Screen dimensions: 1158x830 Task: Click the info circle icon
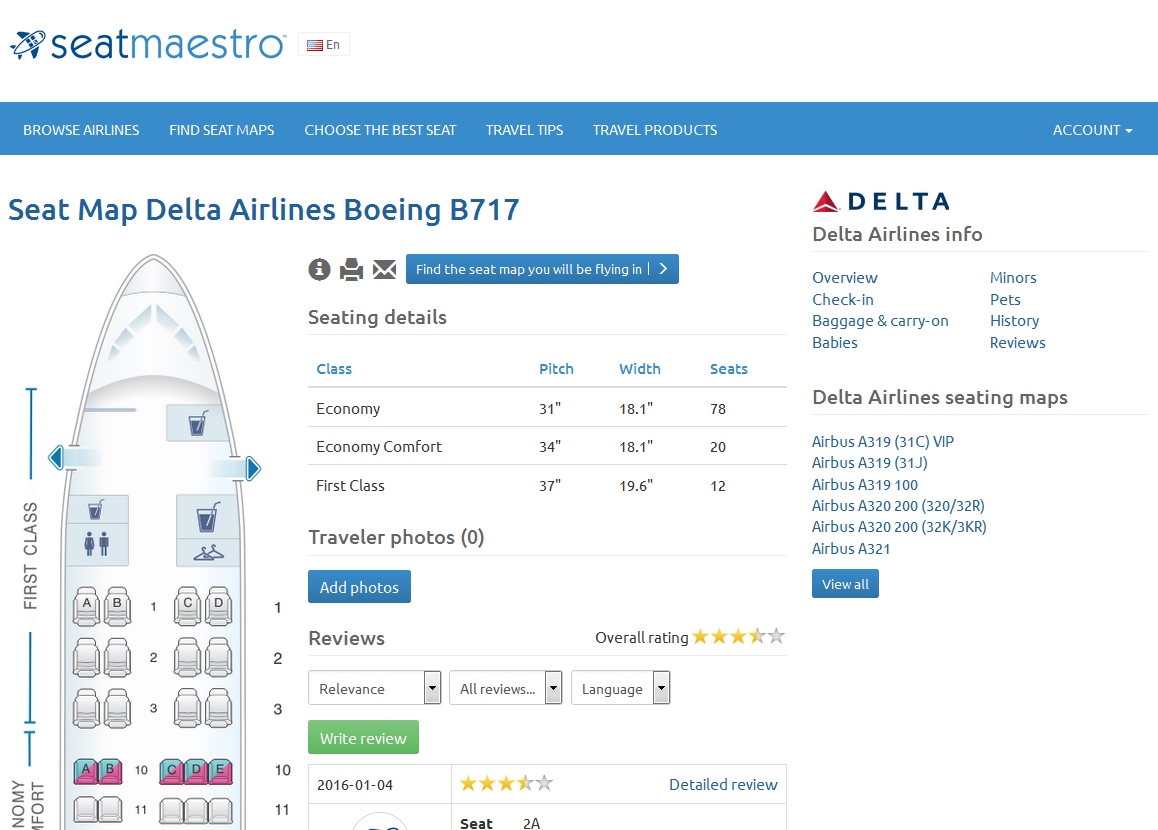pyautogui.click(x=319, y=269)
